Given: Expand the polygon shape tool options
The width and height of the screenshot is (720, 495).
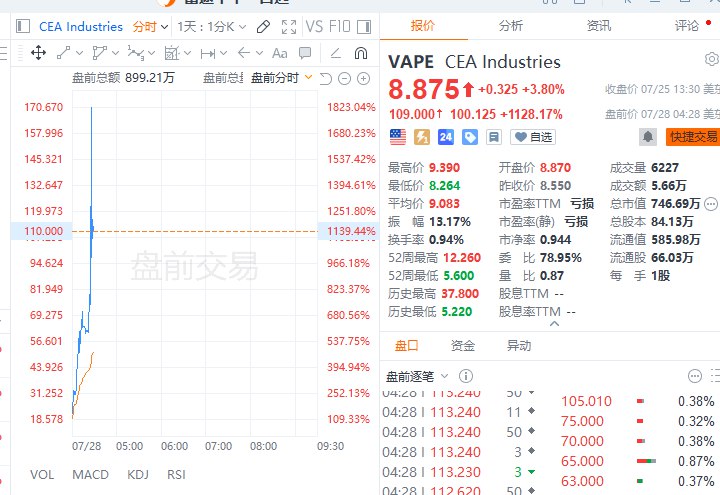Looking at the screenshot, I should (115, 53).
